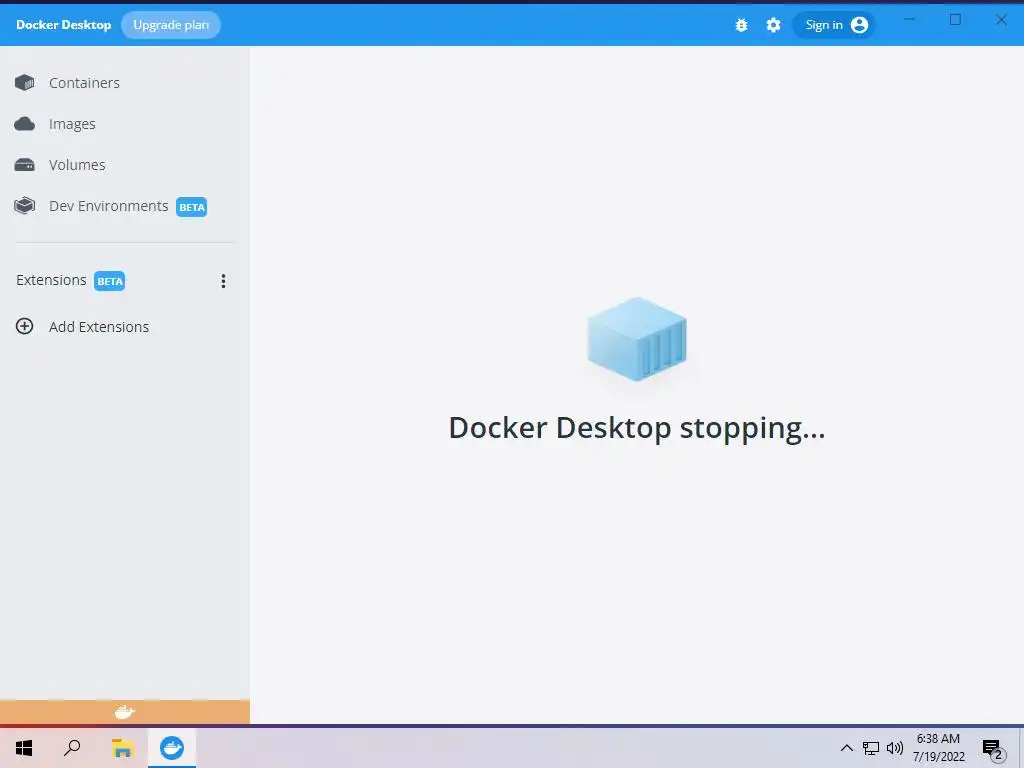Open File Explorer from the taskbar
The height and width of the screenshot is (768, 1024).
point(122,748)
